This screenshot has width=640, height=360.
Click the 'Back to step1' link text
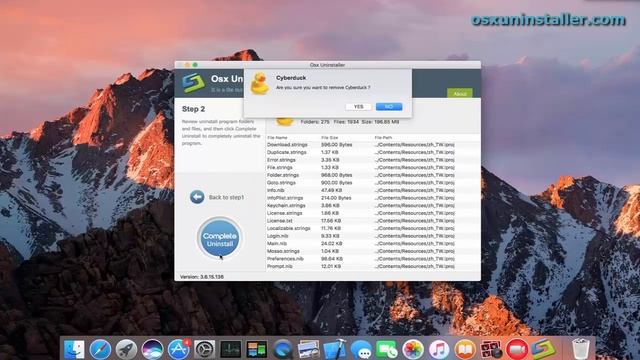[226, 198]
